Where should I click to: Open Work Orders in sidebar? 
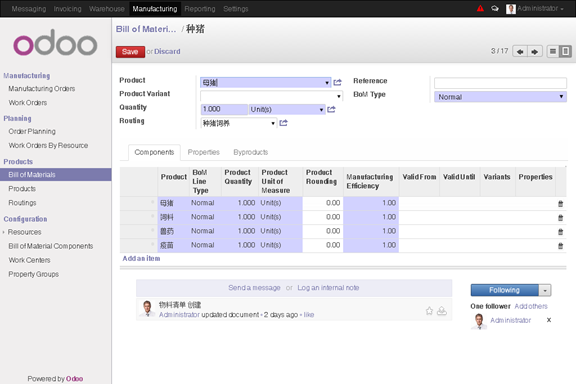pyautogui.click(x=28, y=103)
